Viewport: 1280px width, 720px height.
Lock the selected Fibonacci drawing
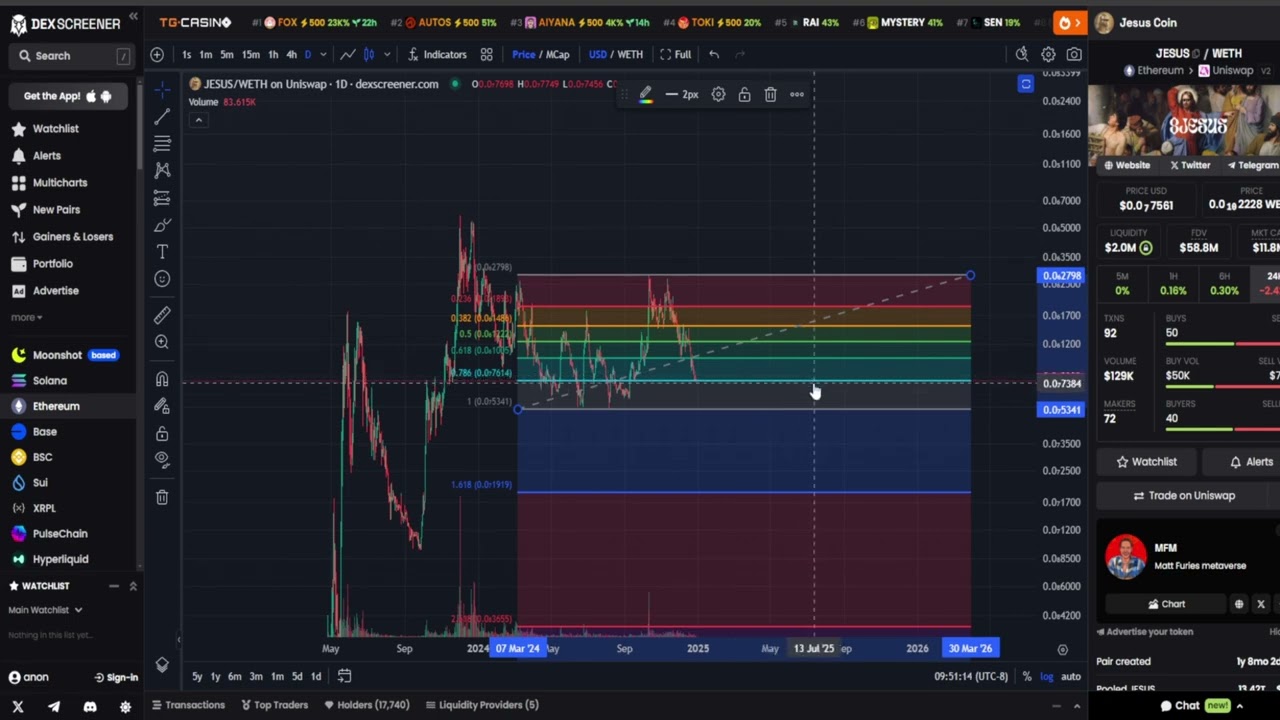point(744,94)
